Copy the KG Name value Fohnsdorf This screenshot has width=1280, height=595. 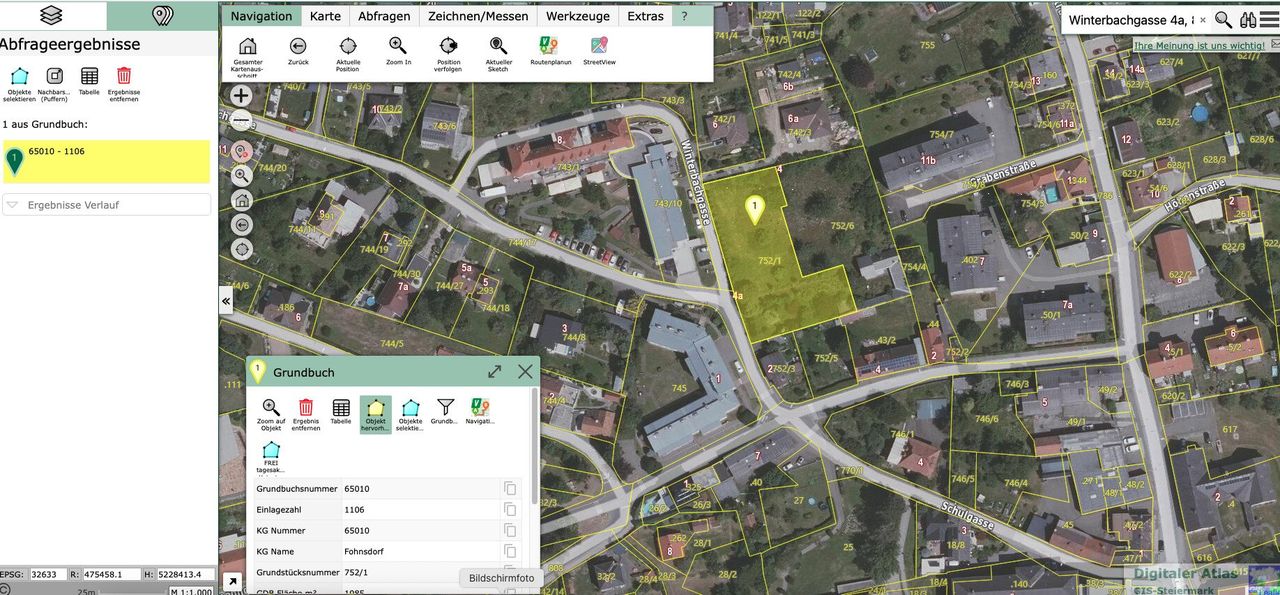click(510, 551)
